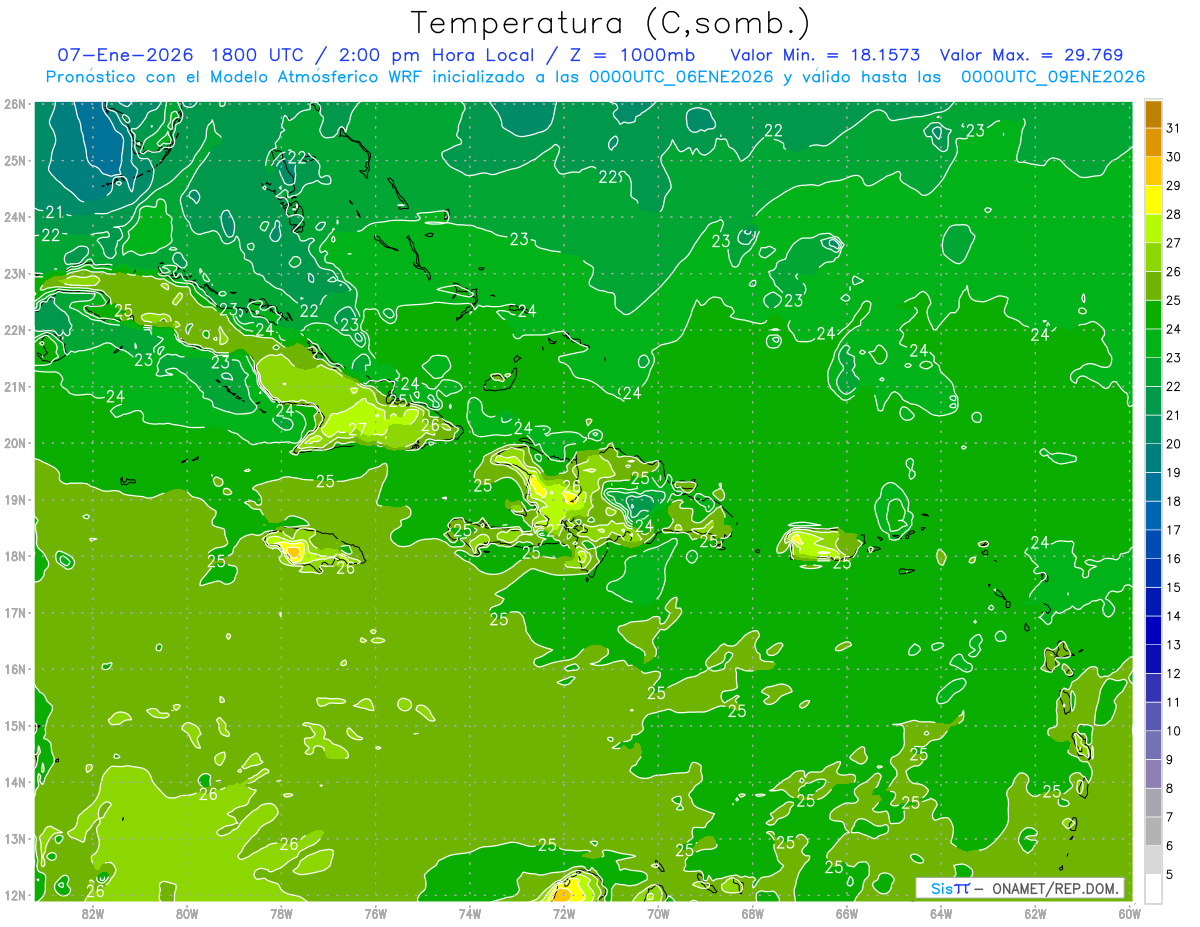Screen dimensions: 1200x927
Task: Click the date "07-Ene-2026" in header
Action: pyautogui.click(x=123, y=55)
